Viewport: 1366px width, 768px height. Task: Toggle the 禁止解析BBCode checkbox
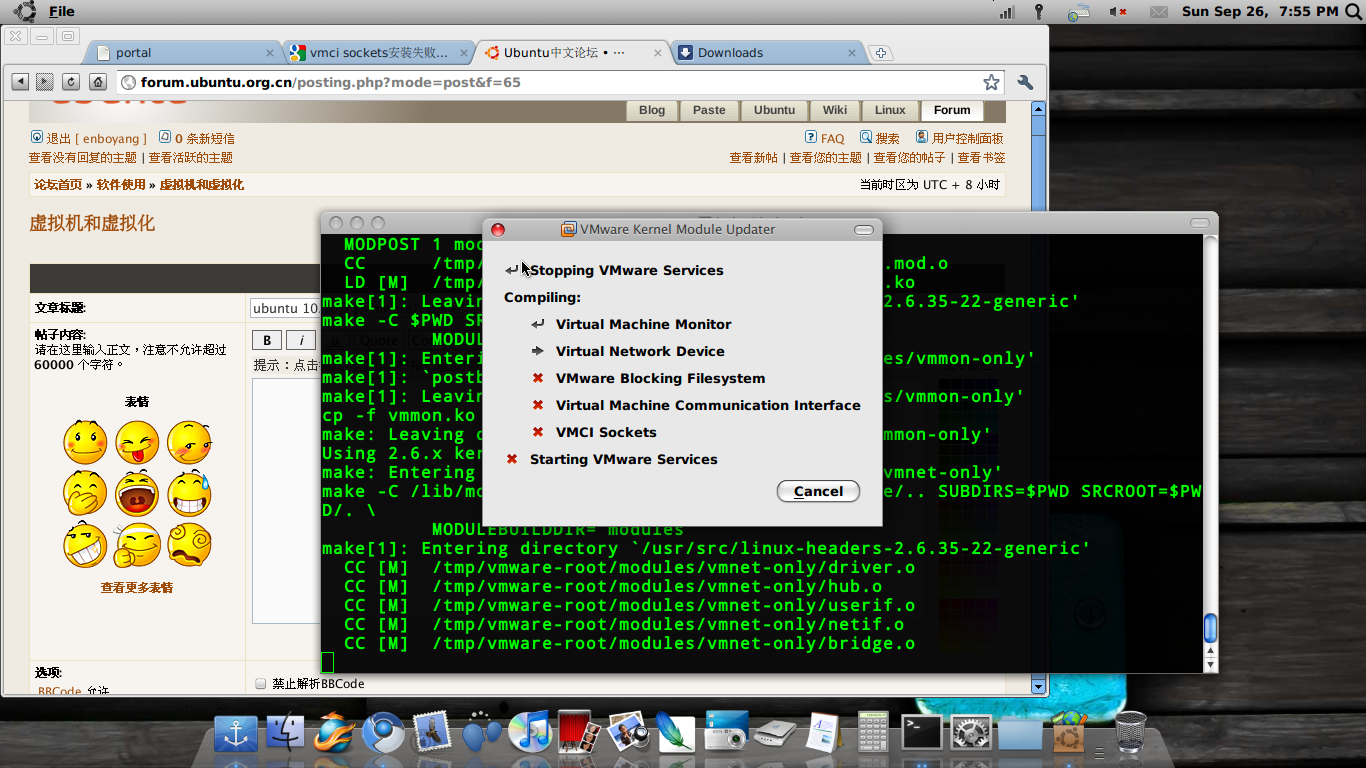(261, 684)
